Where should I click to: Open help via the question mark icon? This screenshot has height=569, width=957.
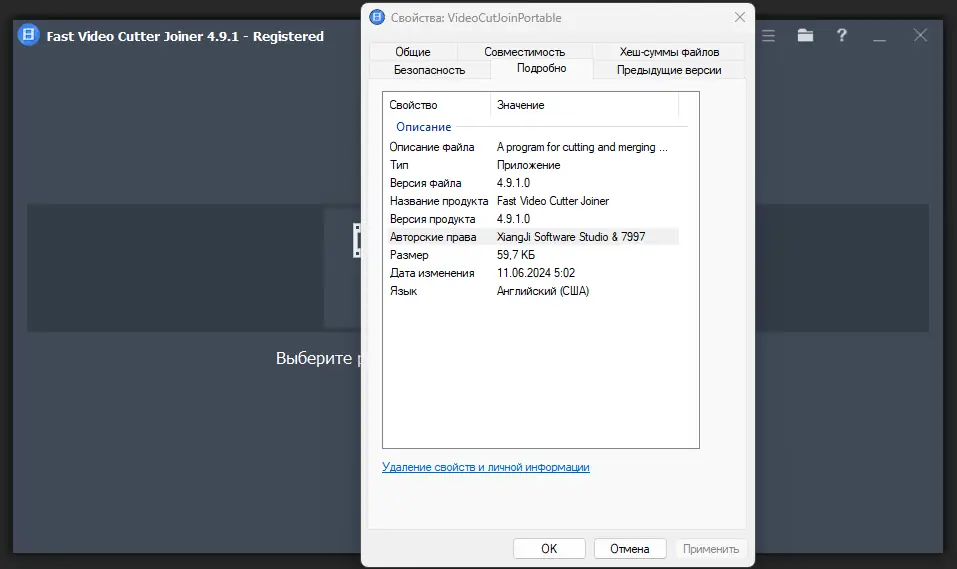pyautogui.click(x=842, y=35)
